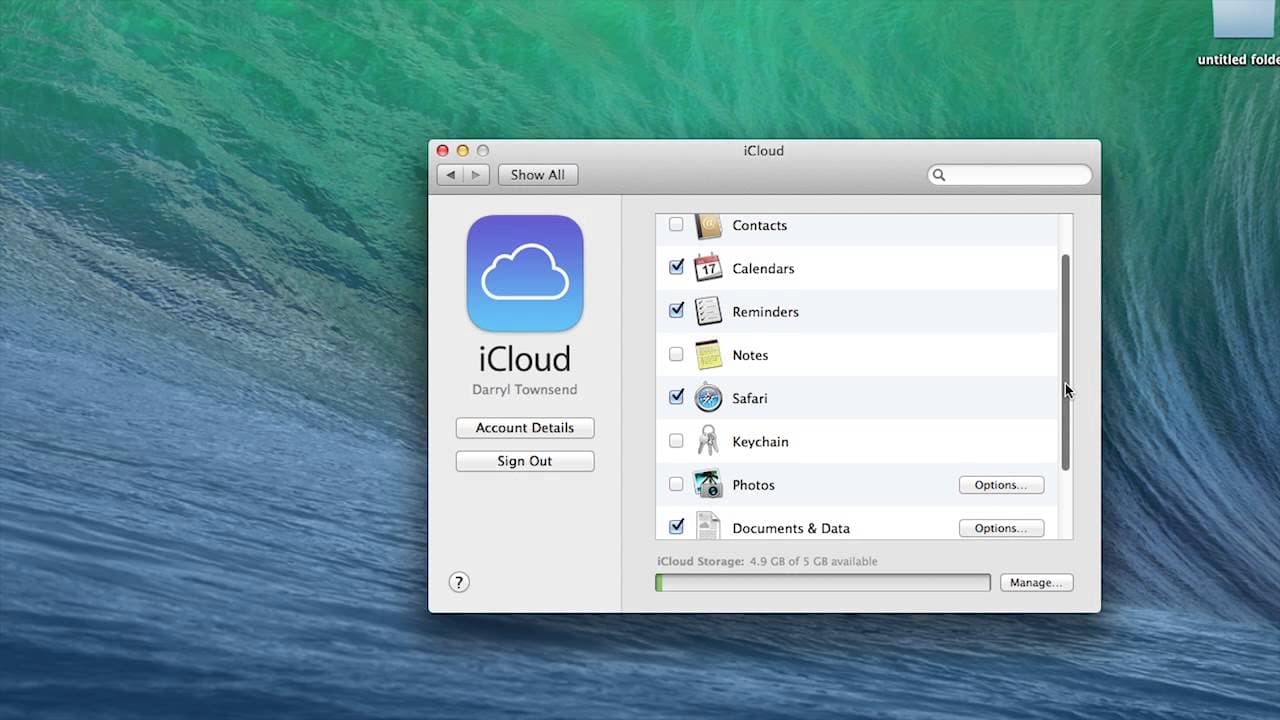1280x720 pixels.
Task: Click the Reminders list icon
Action: click(x=708, y=311)
